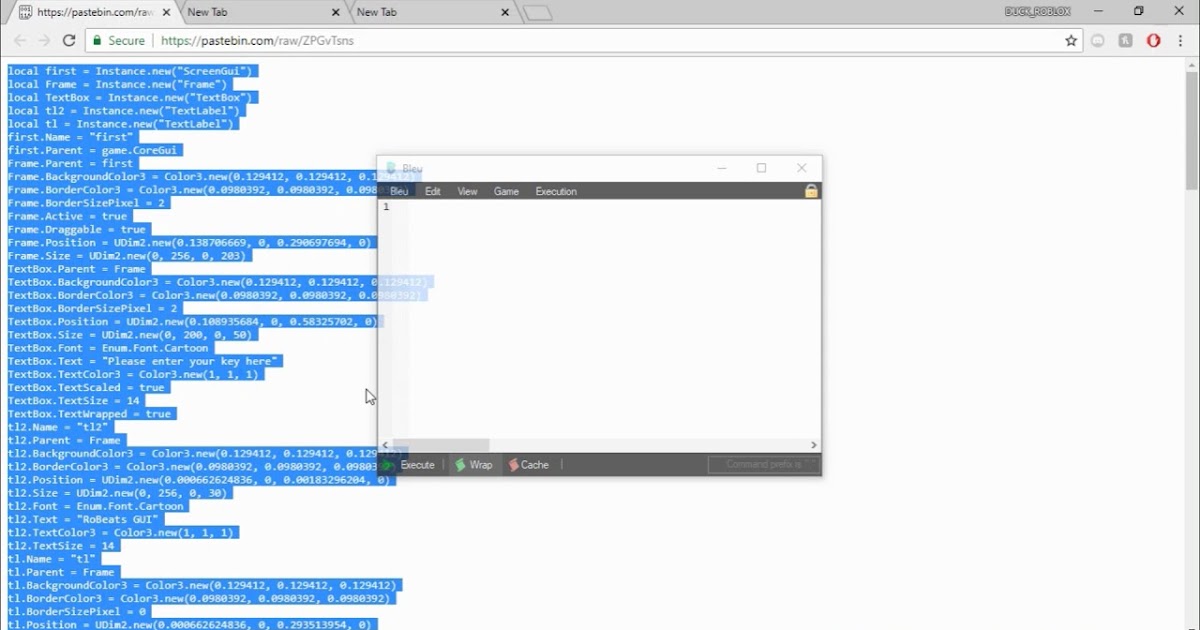1200x630 pixels.
Task: Click line 'Frame.BorderSizePixel = 2'
Action: [88, 203]
